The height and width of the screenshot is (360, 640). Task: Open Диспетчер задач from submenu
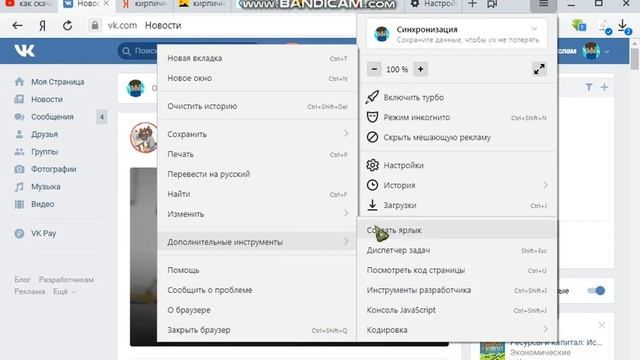(457, 250)
